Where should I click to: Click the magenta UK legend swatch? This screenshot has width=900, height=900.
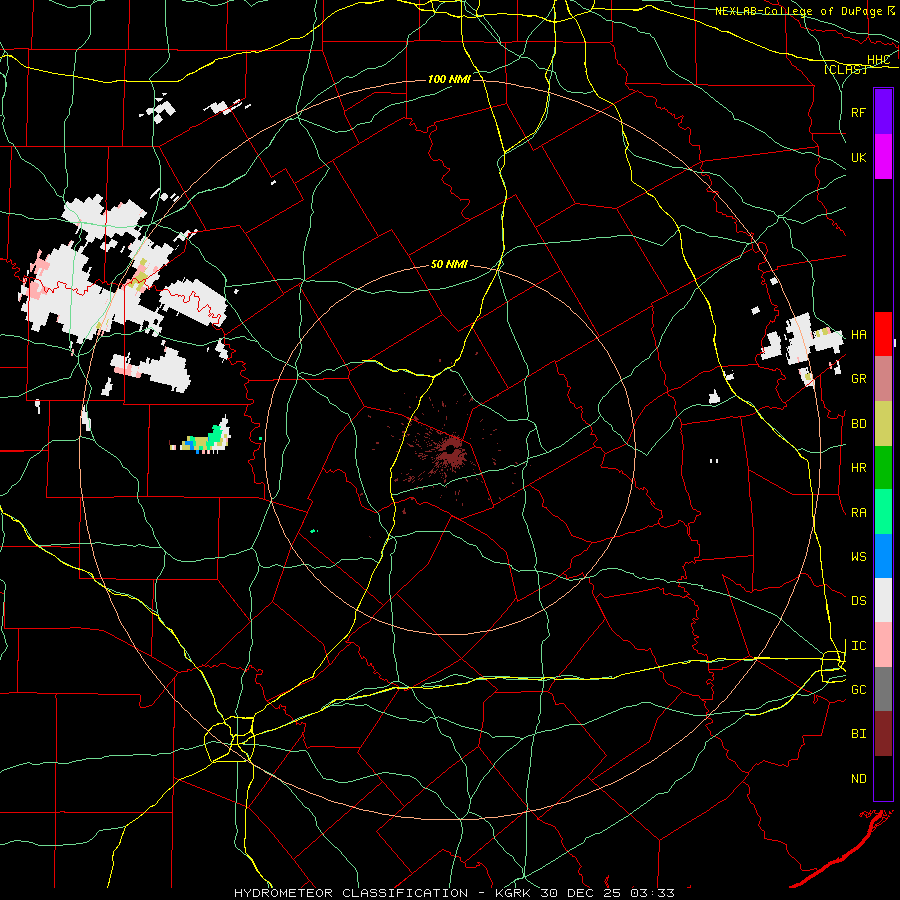(x=883, y=157)
